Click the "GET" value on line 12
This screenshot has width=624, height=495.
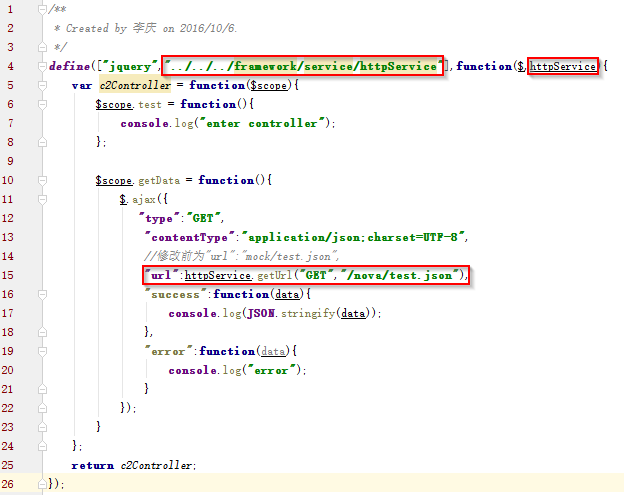click(203, 218)
